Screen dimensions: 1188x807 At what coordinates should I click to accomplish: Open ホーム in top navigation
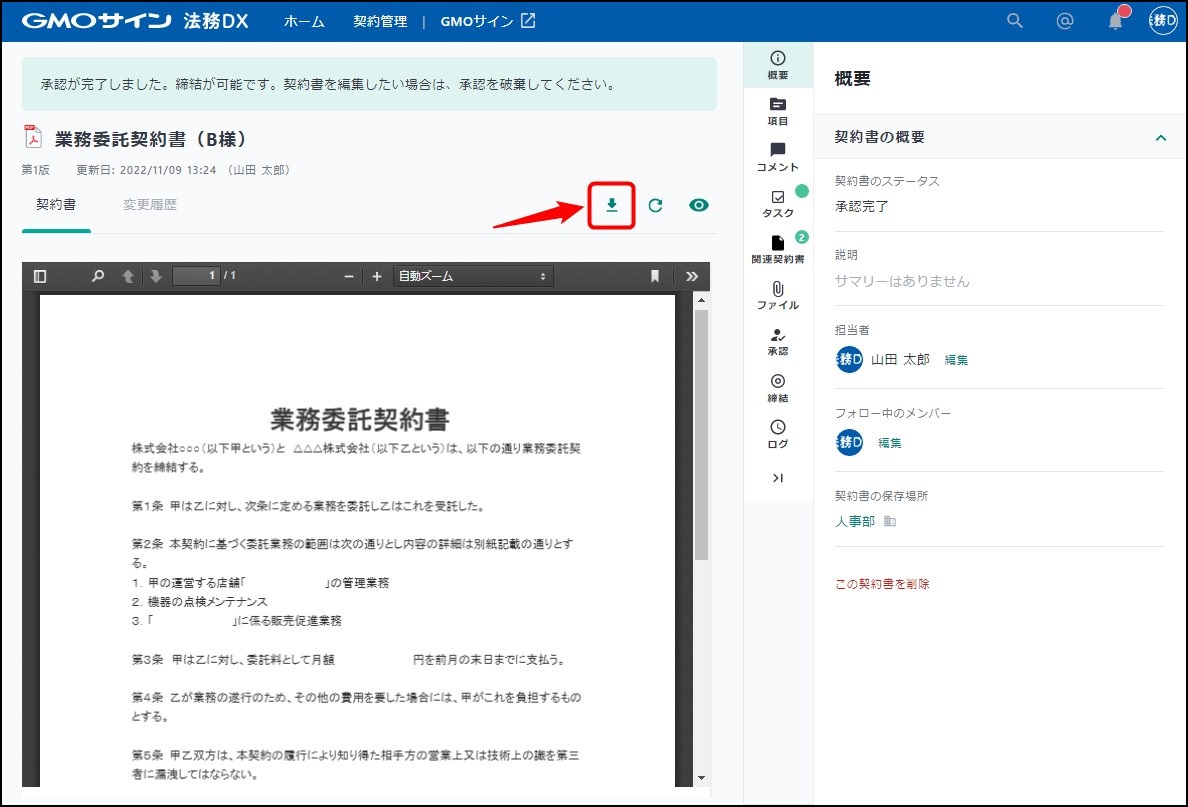click(304, 21)
